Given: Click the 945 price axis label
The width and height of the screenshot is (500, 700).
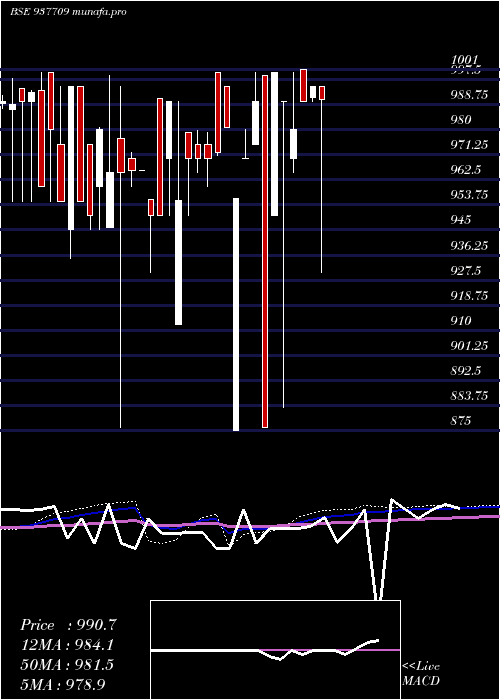Looking at the screenshot, I should pos(461,220).
